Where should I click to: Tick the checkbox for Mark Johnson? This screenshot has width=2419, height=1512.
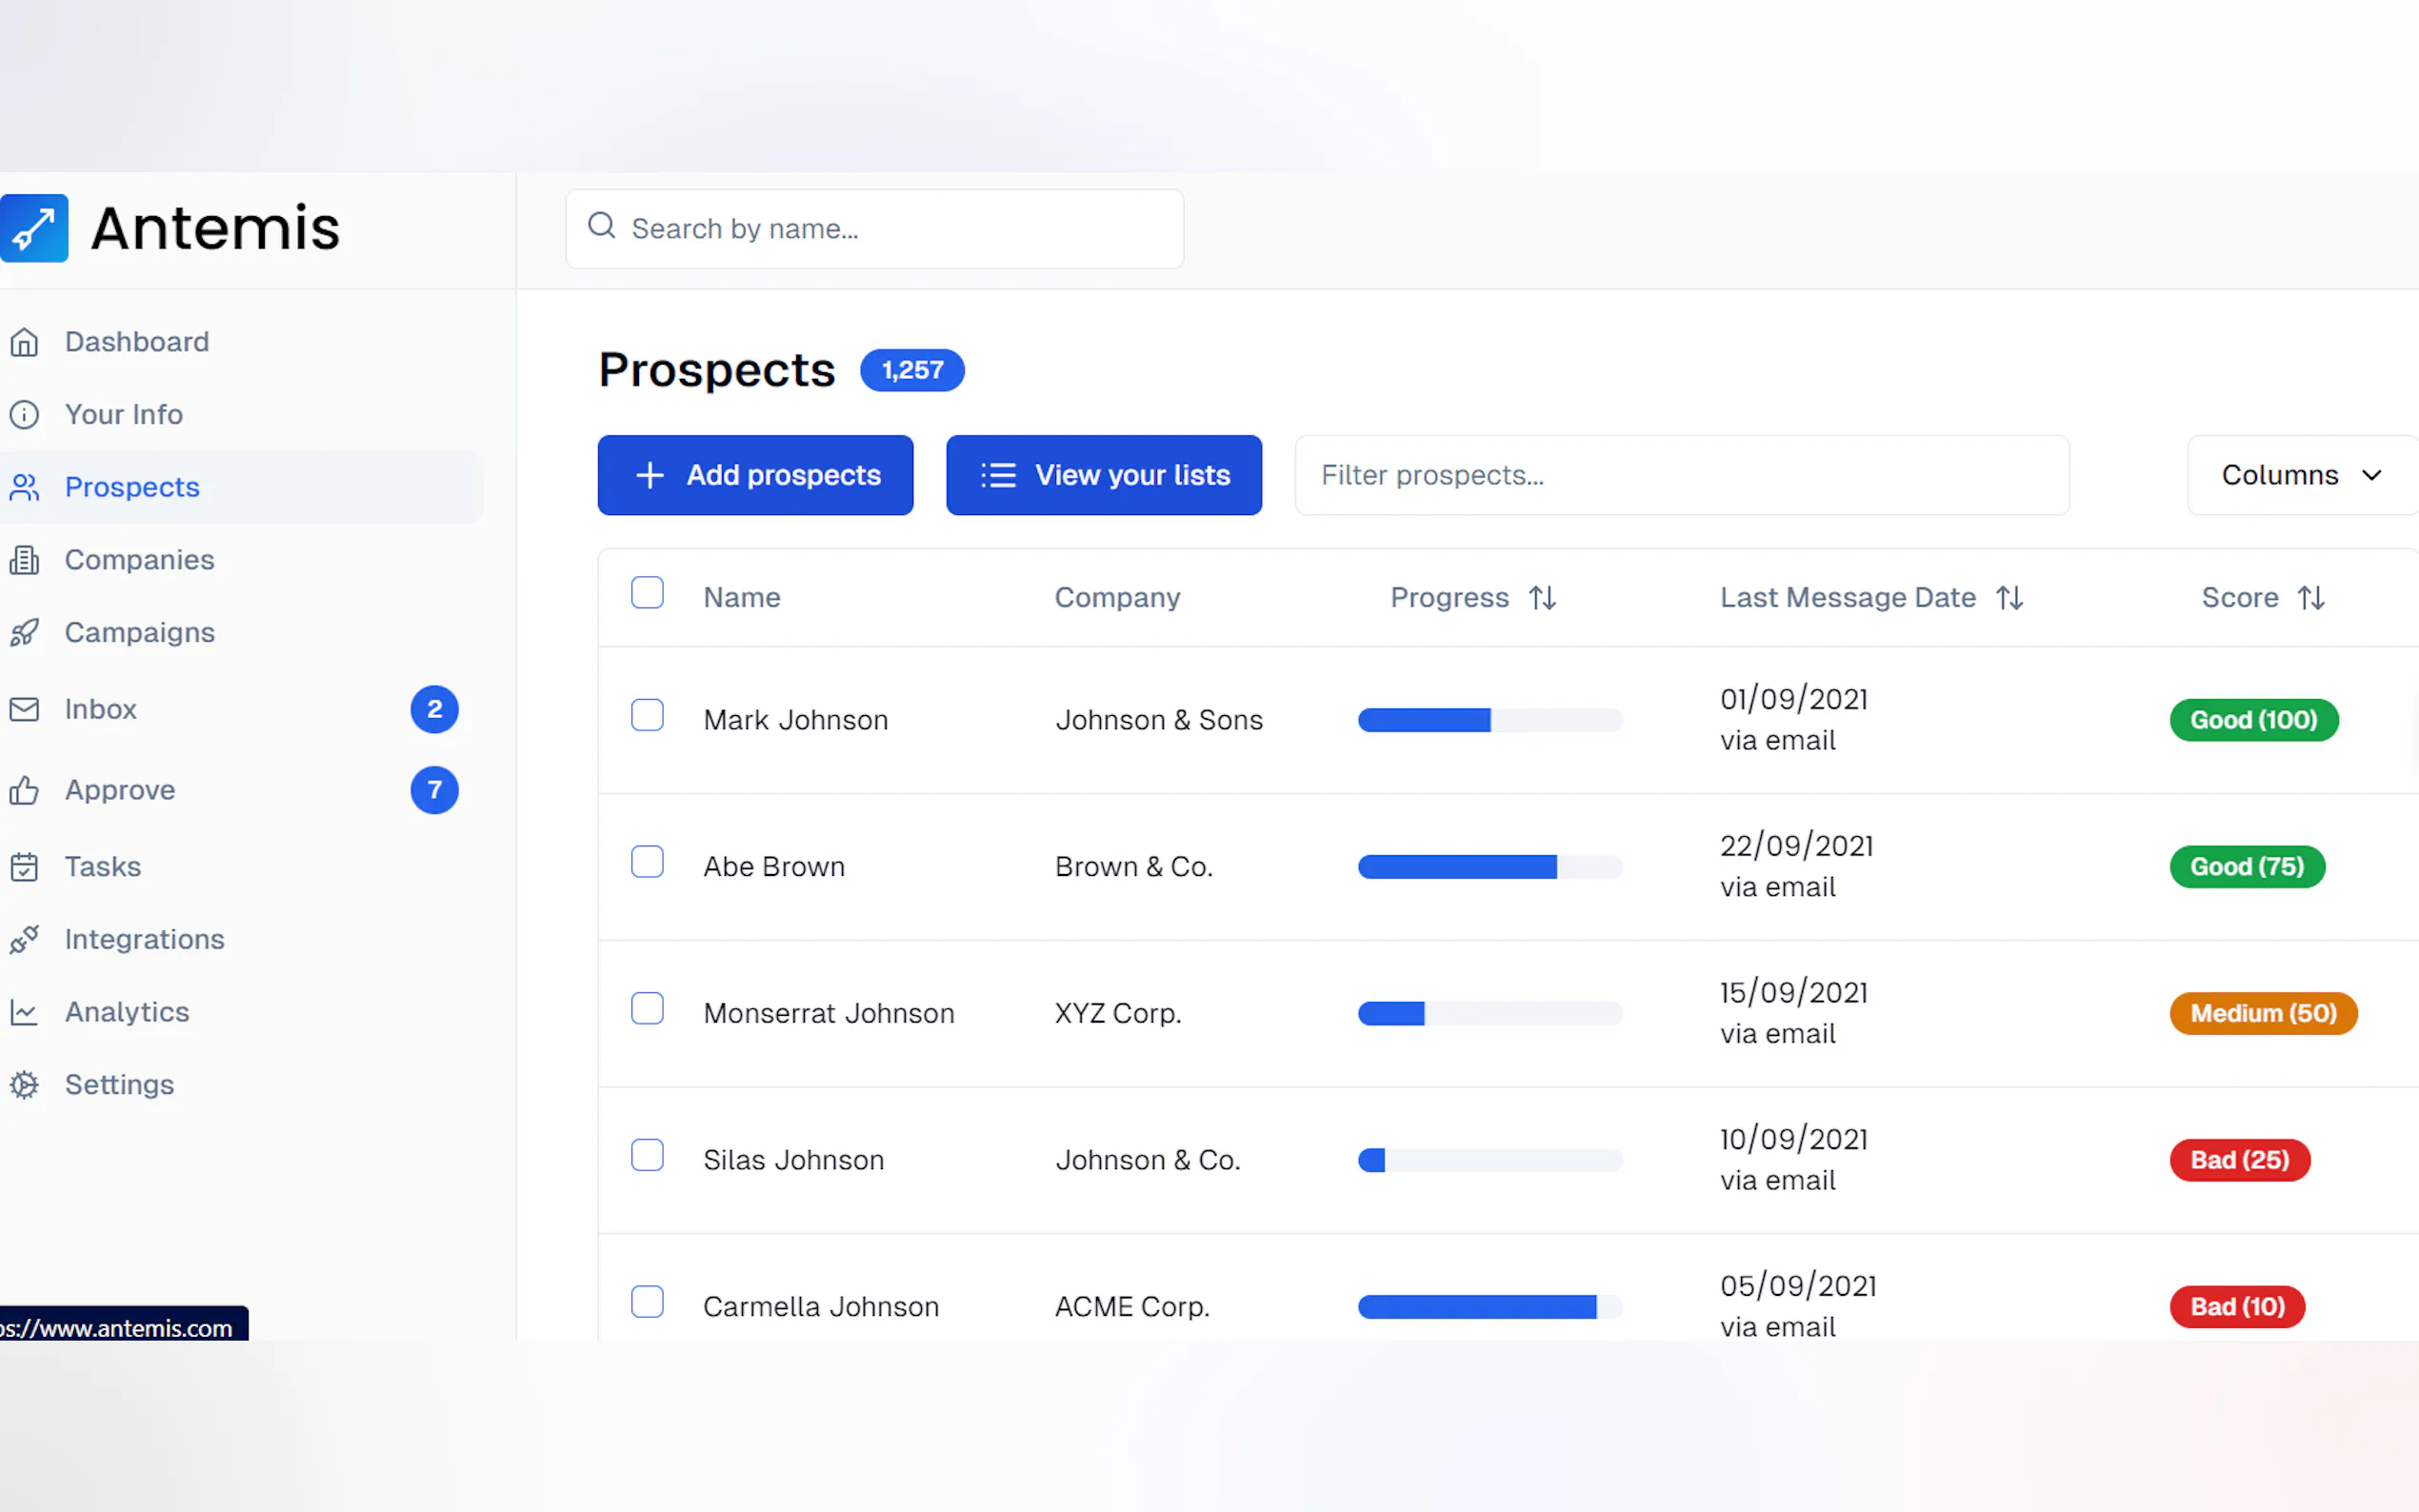[x=647, y=715]
